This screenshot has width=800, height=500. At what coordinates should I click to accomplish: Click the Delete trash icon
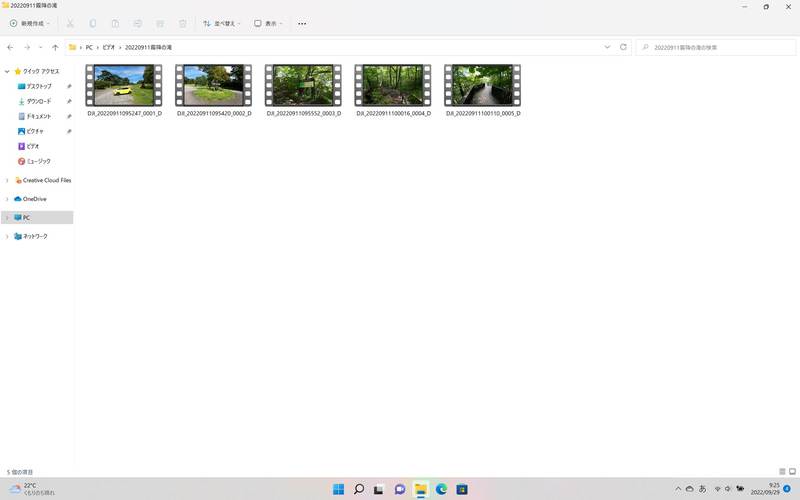[x=183, y=23]
